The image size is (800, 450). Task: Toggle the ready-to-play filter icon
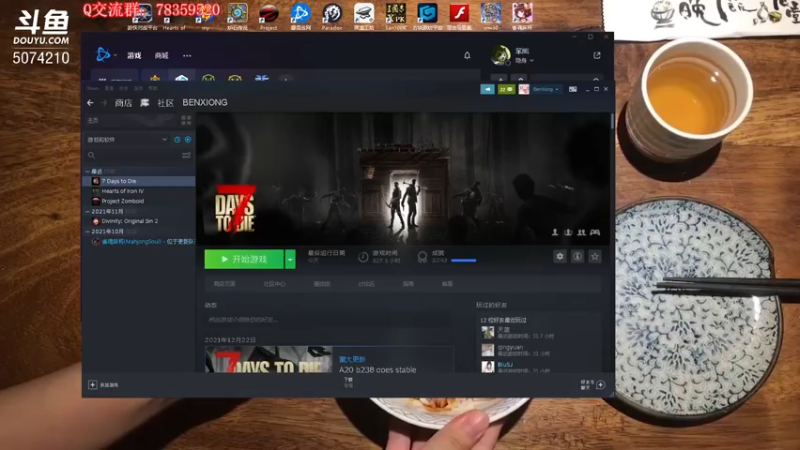188,139
